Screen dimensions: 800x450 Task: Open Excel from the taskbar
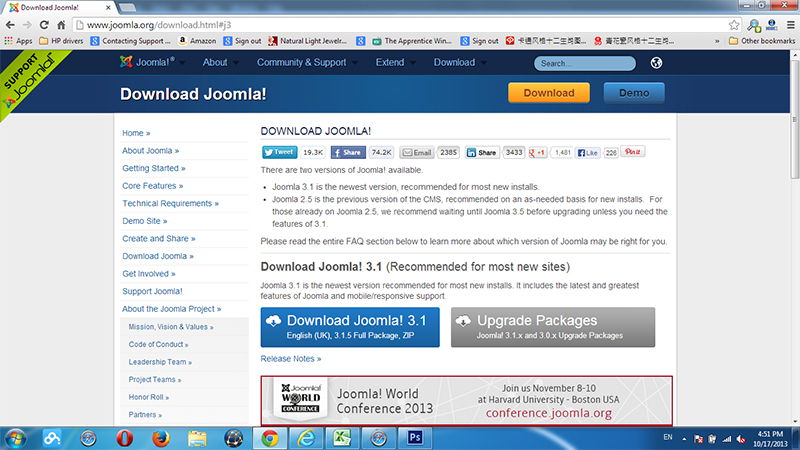pos(342,438)
